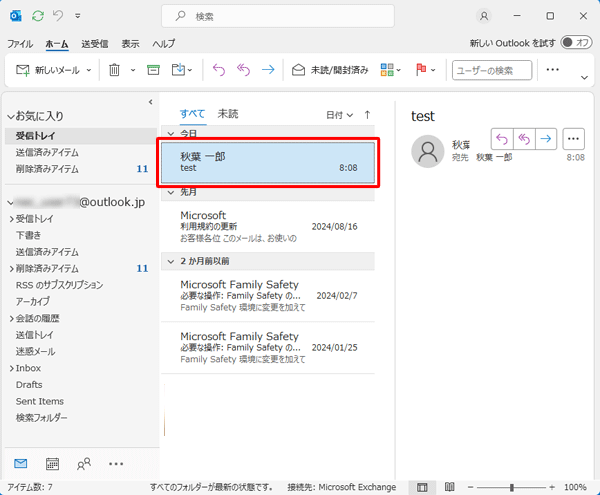Image resolution: width=600 pixels, height=495 pixels.
Task: Click the ユーザーの検索 input field
Action: [492, 70]
